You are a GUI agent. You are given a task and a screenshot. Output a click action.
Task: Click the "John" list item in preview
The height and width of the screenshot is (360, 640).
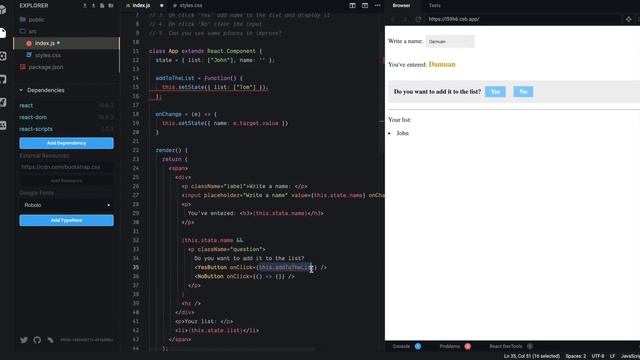coord(402,133)
